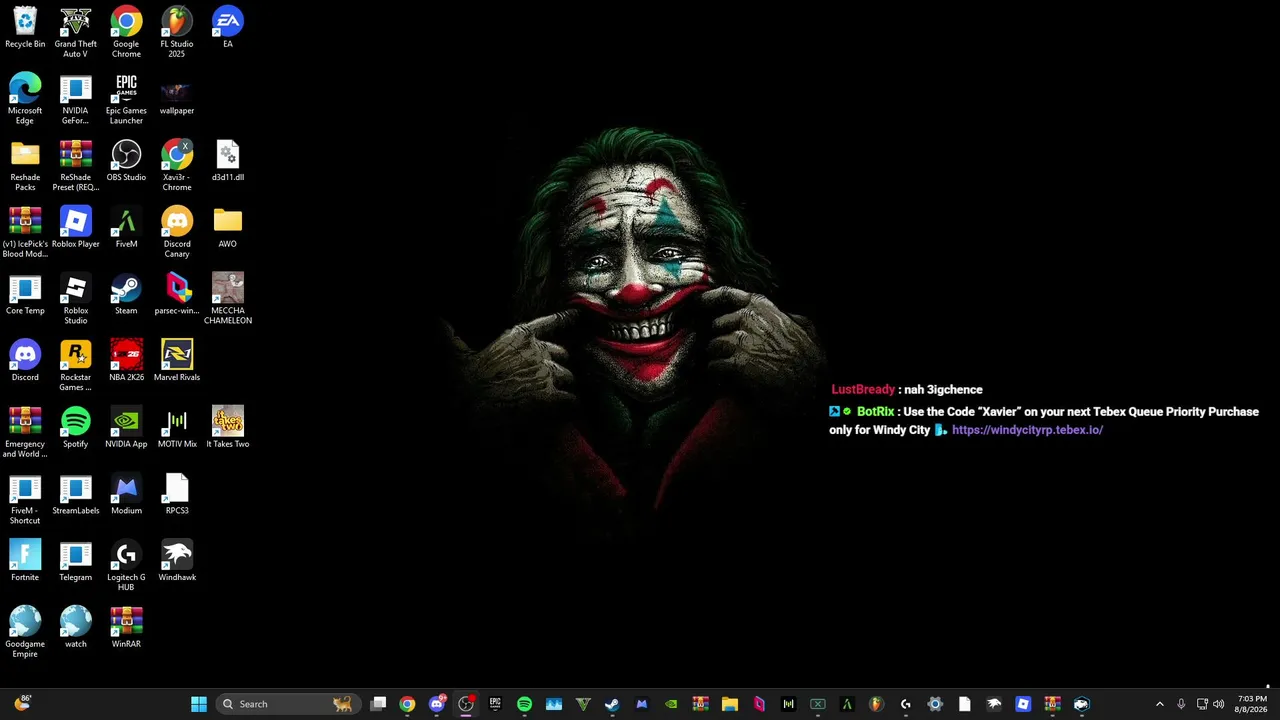
Task: Switch to OBS Studio on the taskbar
Action: pos(466,704)
